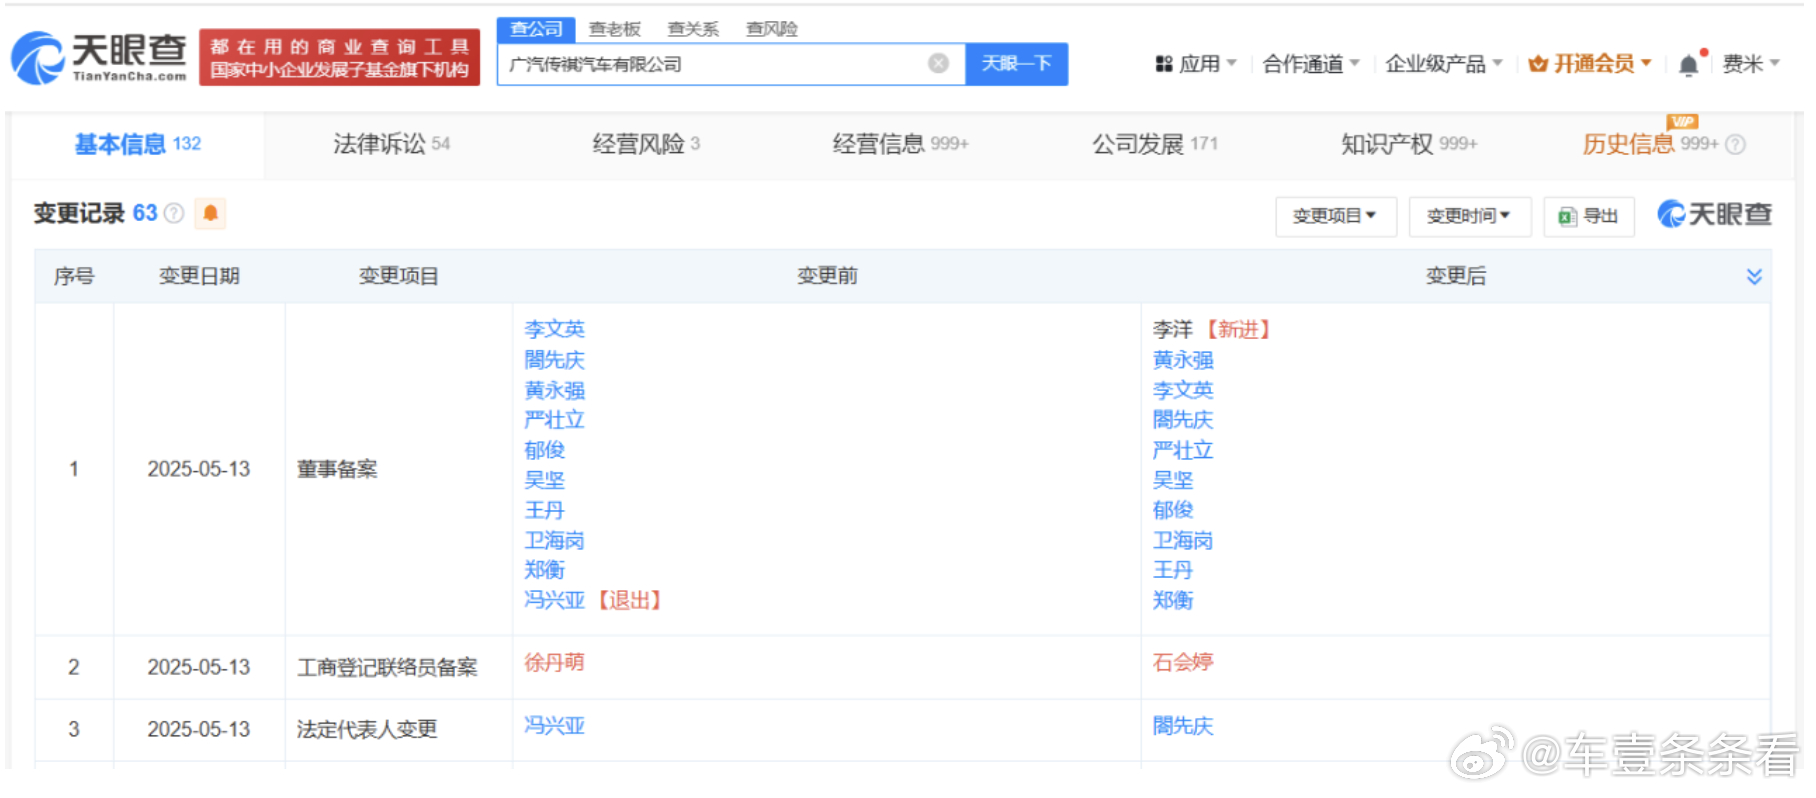The width and height of the screenshot is (1816, 798).
Task: Open the help icon beside 变更记录 63
Action: tap(174, 213)
